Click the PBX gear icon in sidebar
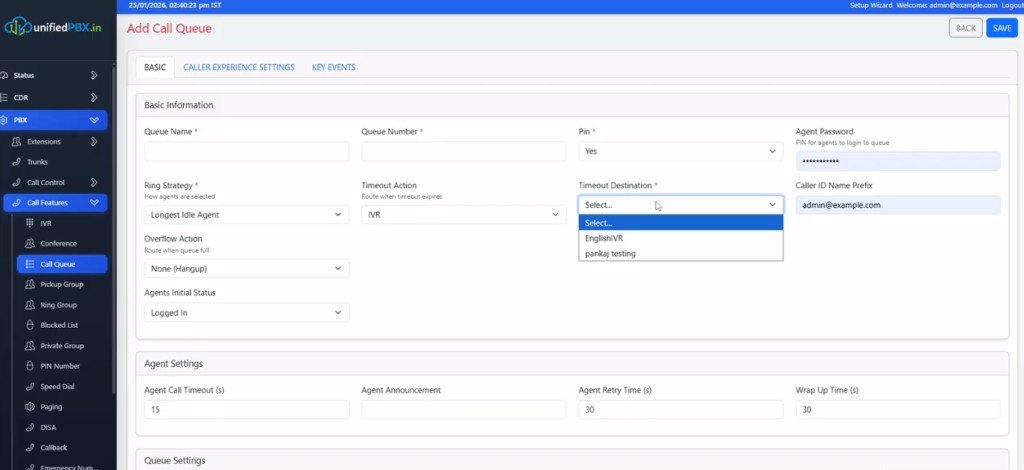The height and width of the screenshot is (470, 1024). pos(4,120)
